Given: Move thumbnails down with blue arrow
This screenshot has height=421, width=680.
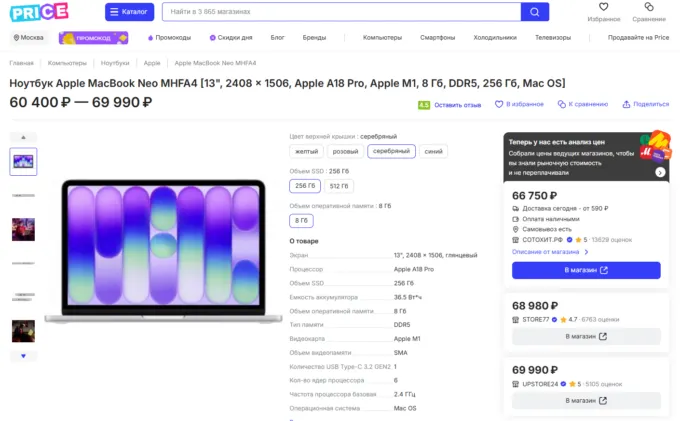Looking at the screenshot, I should click(23, 356).
